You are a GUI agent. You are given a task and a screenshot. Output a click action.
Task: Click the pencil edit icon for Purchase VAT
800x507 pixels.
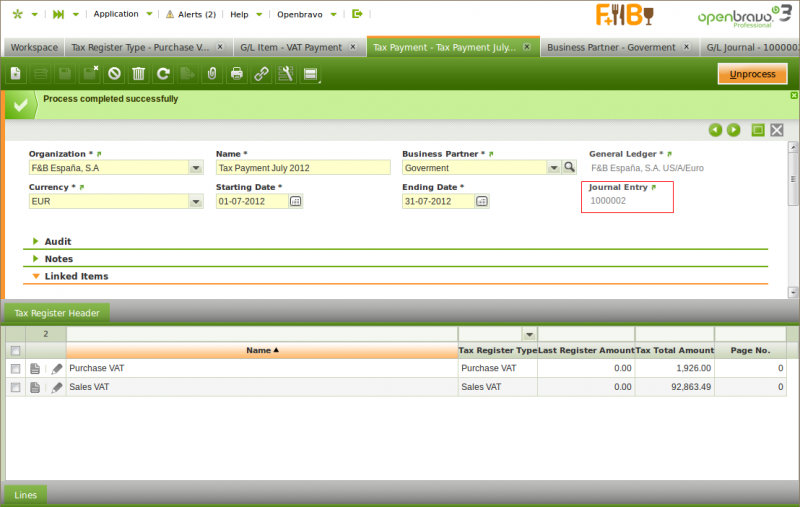(56, 369)
